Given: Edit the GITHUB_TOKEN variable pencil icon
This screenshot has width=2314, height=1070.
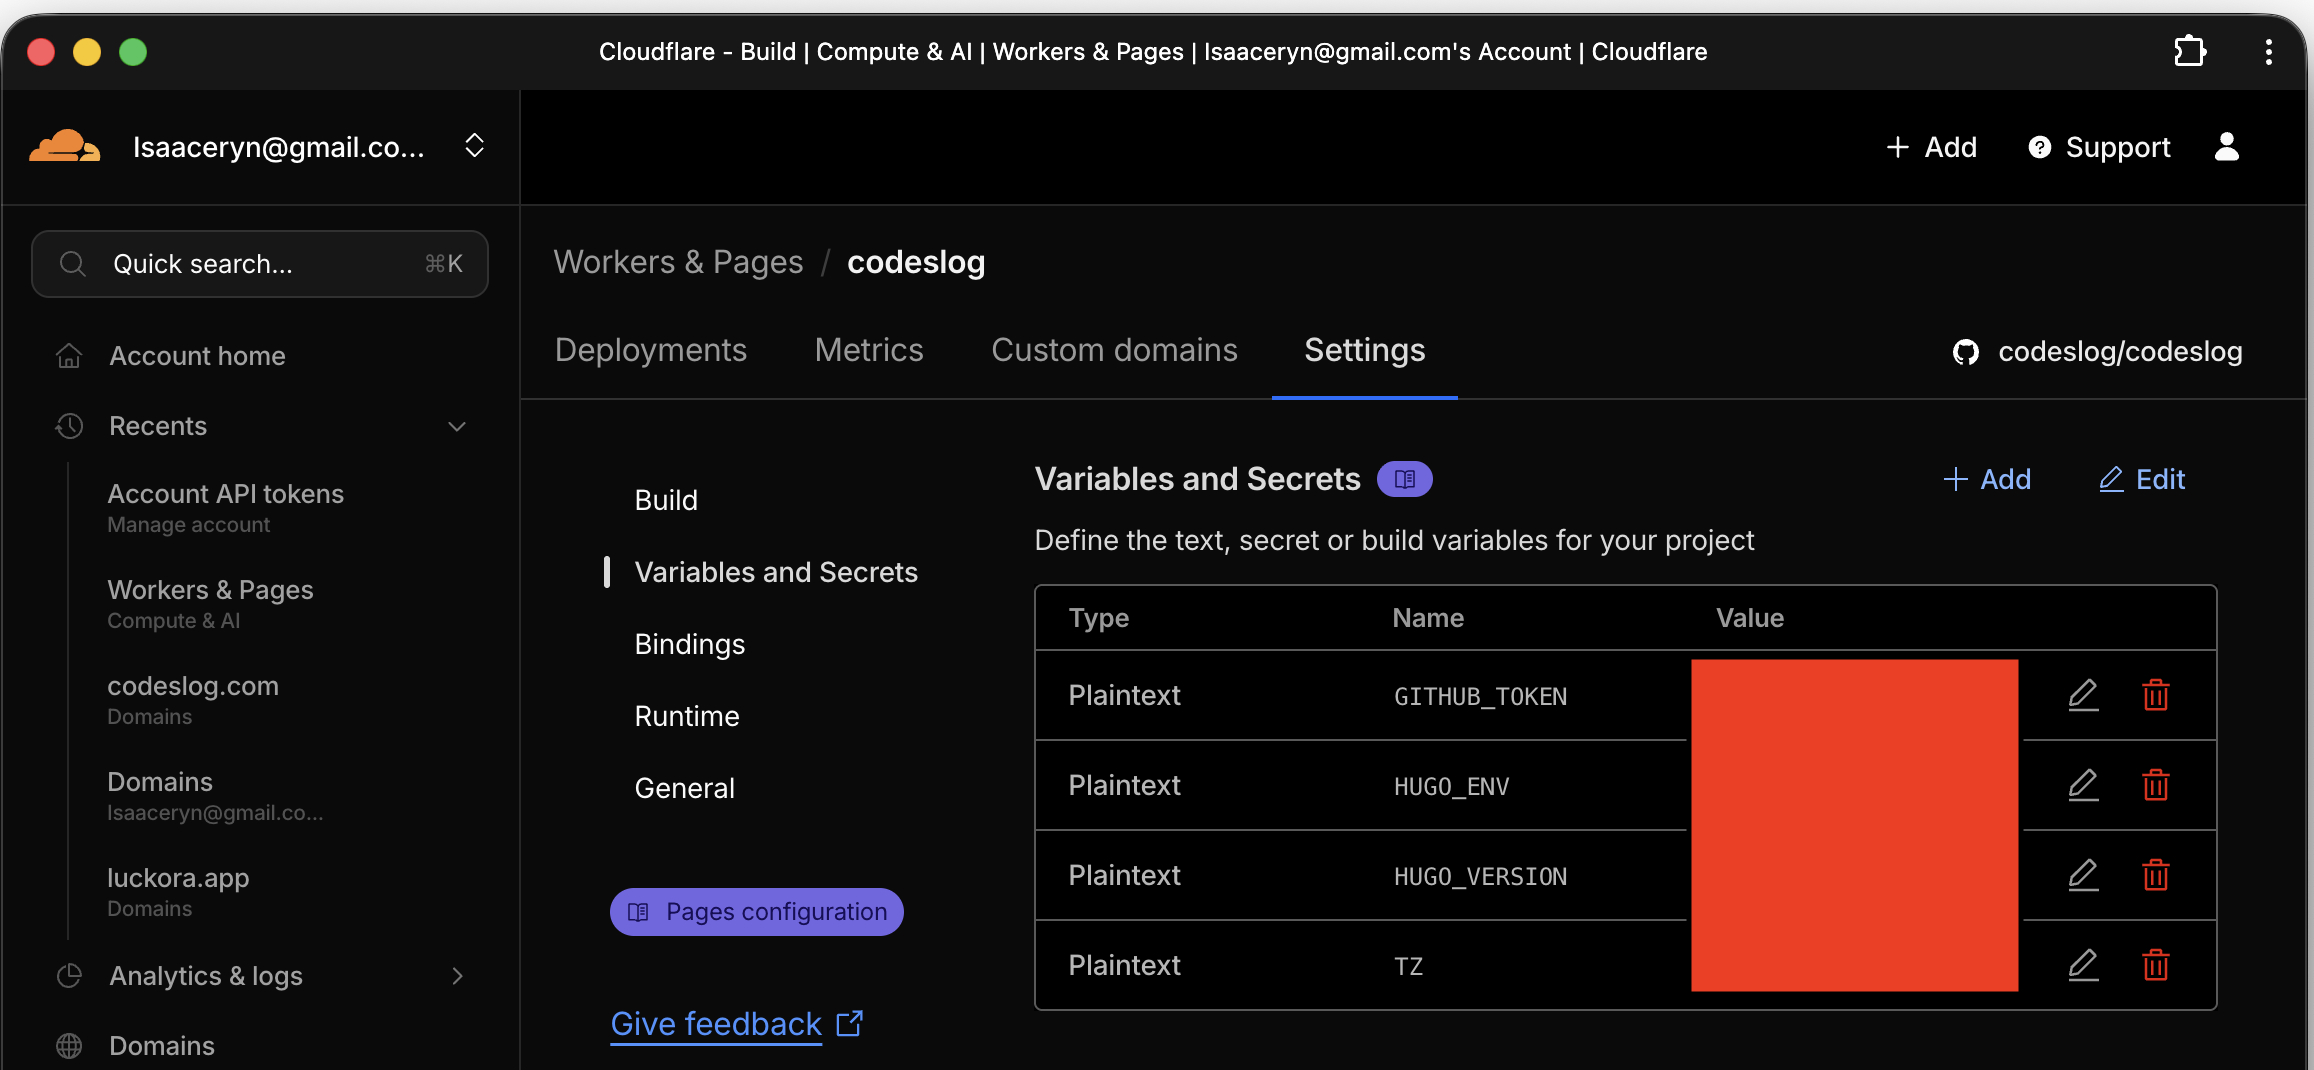Looking at the screenshot, I should tap(2083, 695).
